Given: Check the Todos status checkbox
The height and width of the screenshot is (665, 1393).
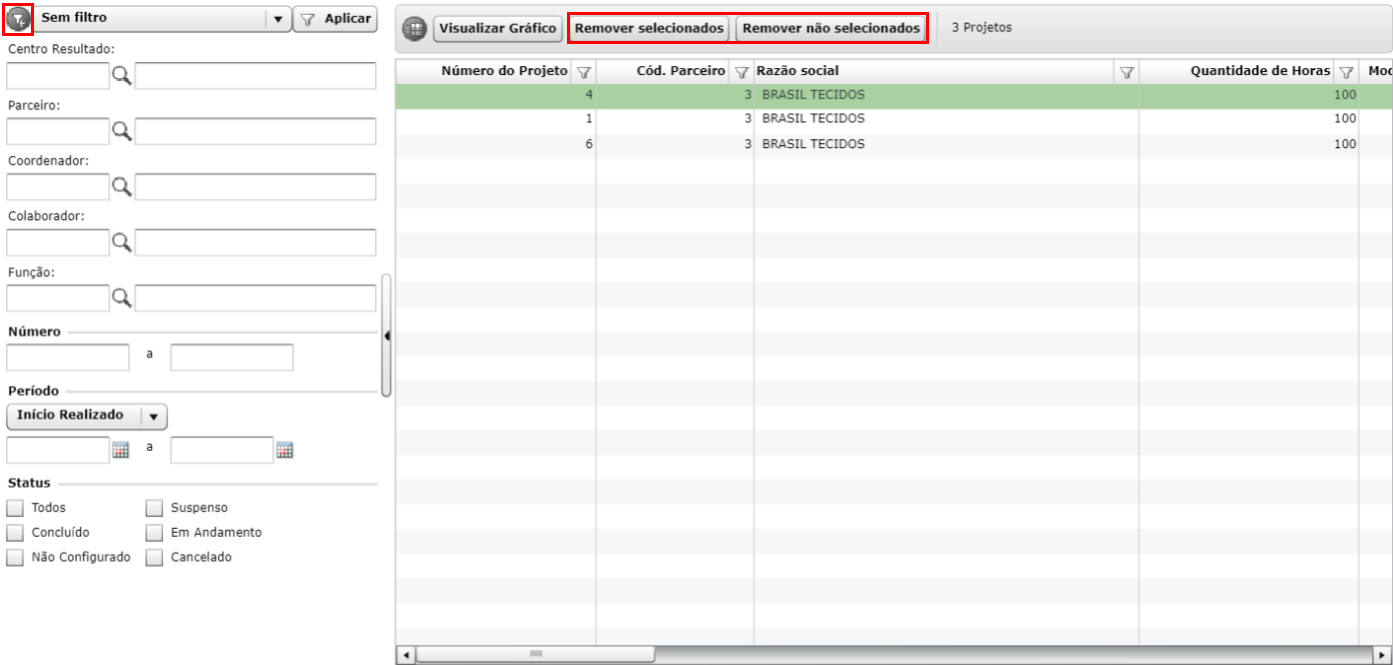Looking at the screenshot, I should pos(15,508).
